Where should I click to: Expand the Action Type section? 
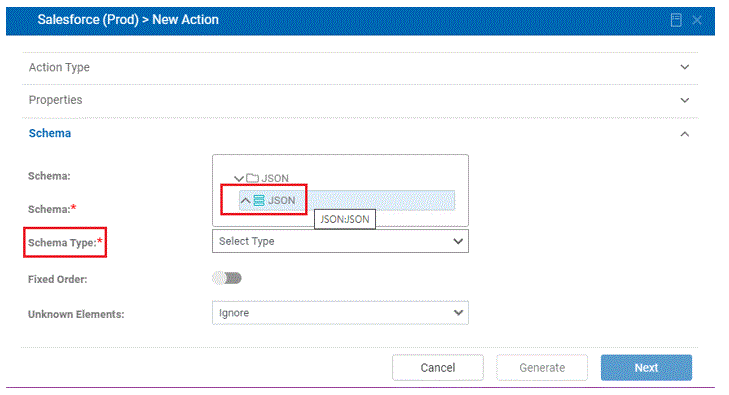click(685, 67)
